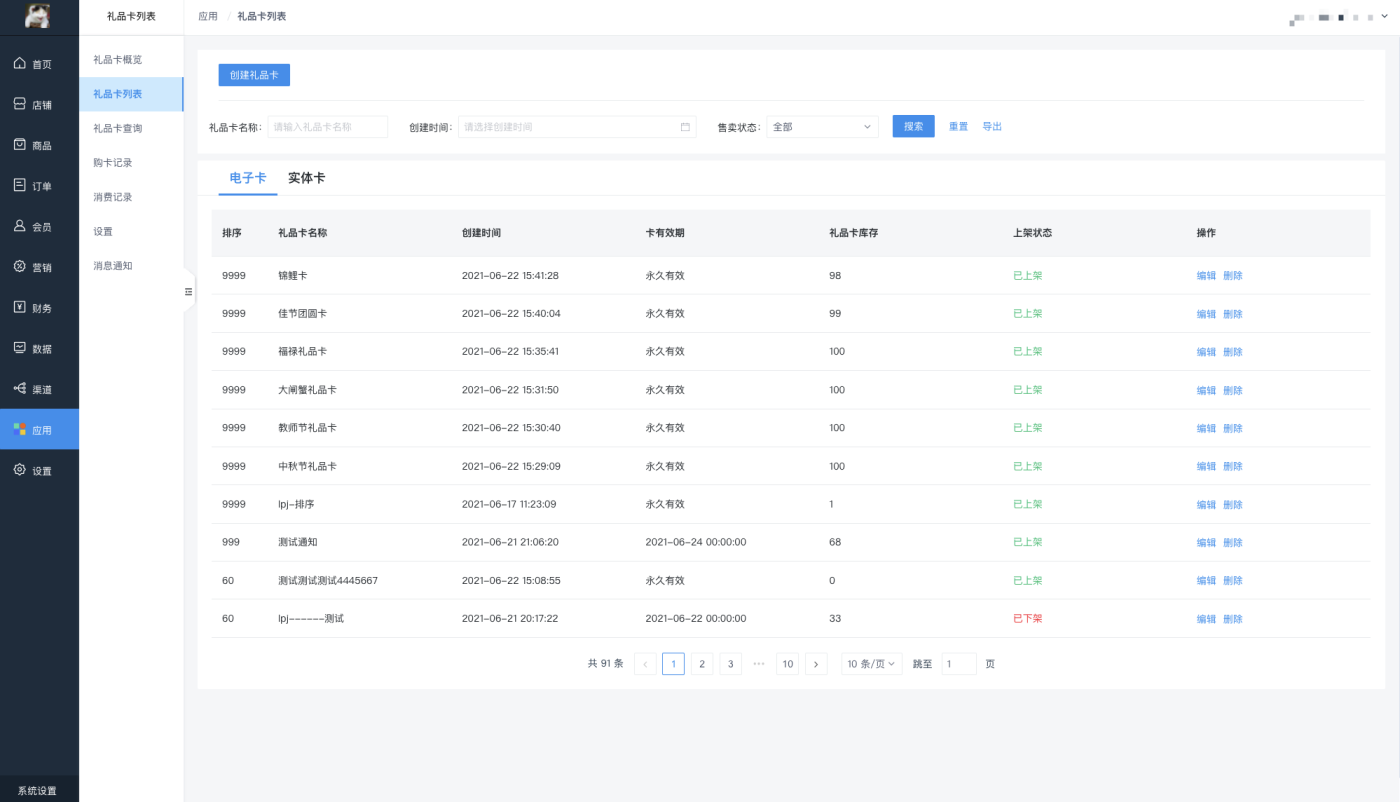Image resolution: width=1400 pixels, height=802 pixels.
Task: Edit the lpj------测试 row
Action: (x=1207, y=619)
